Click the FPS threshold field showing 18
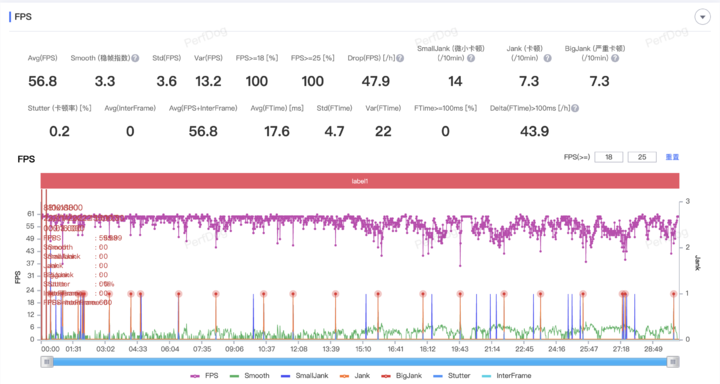 (608, 157)
